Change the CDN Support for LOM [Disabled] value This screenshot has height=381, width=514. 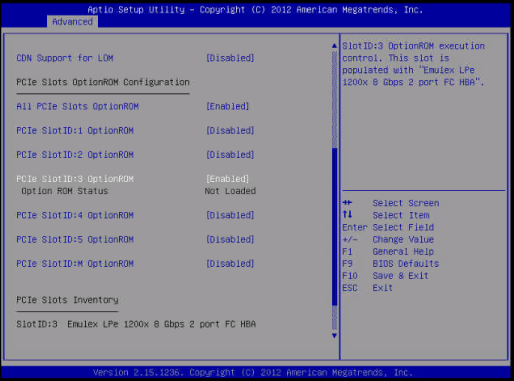(x=230, y=58)
